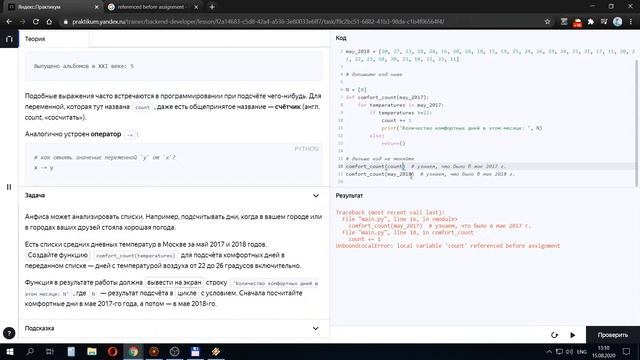Select the Теория tab
Viewport: 640px width, 360px height.
pos(35,39)
